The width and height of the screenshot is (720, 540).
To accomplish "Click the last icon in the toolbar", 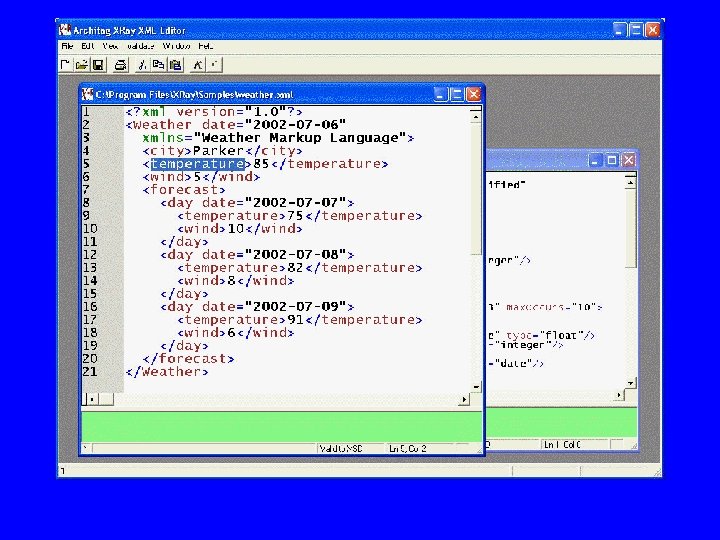I will (214, 65).
